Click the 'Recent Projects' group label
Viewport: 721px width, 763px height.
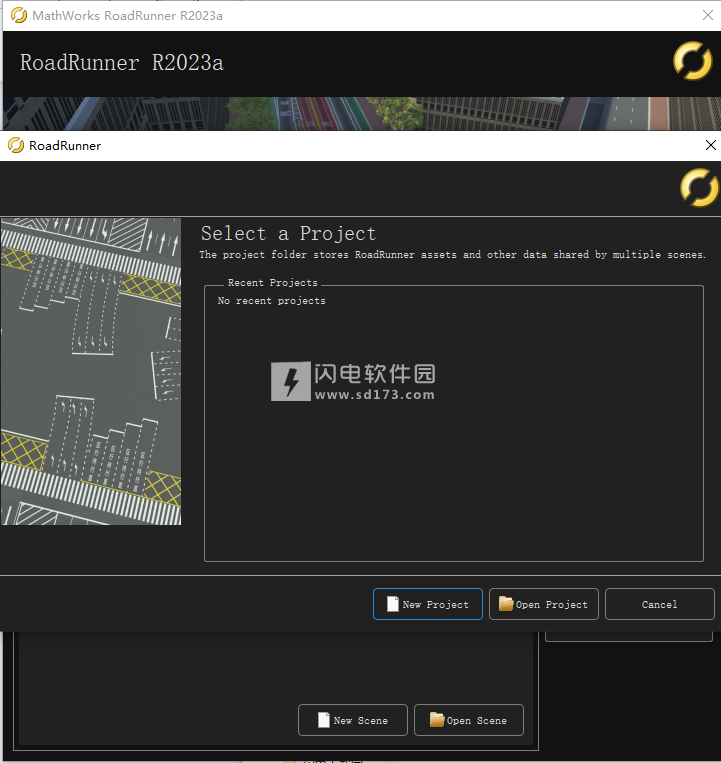[272, 283]
